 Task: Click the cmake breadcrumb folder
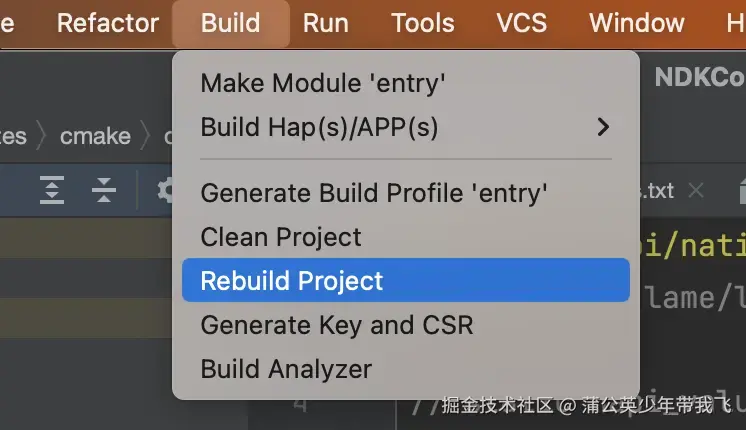(x=95, y=136)
